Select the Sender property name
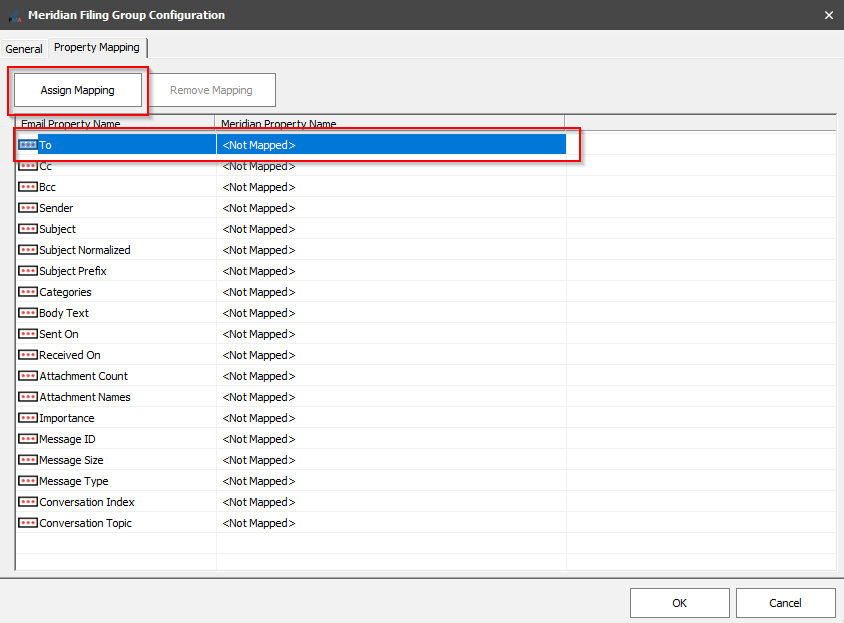 [56, 208]
